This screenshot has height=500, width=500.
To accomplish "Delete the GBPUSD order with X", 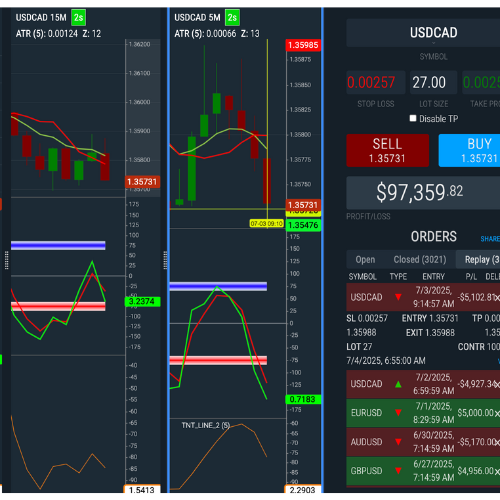I will (x=497, y=472).
